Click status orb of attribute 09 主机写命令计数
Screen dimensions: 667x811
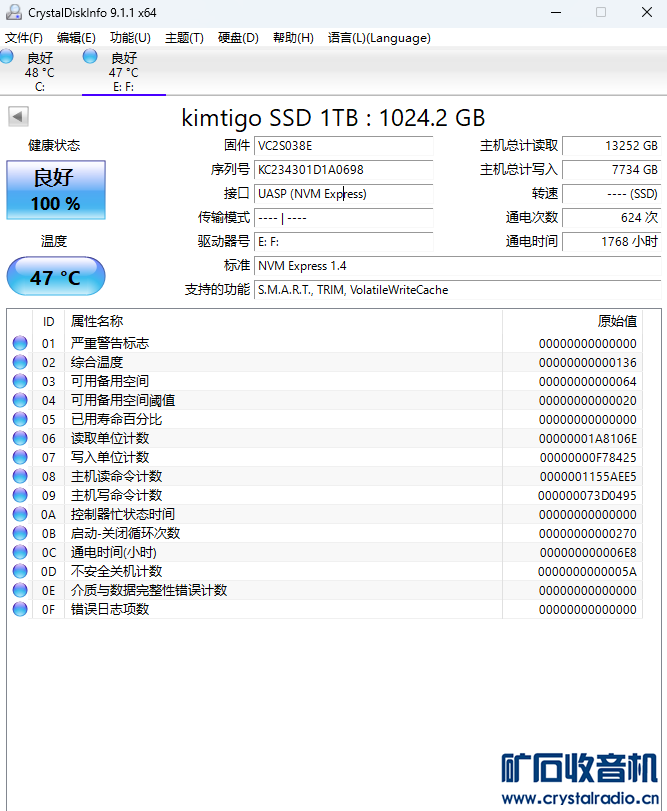pyautogui.click(x=20, y=495)
